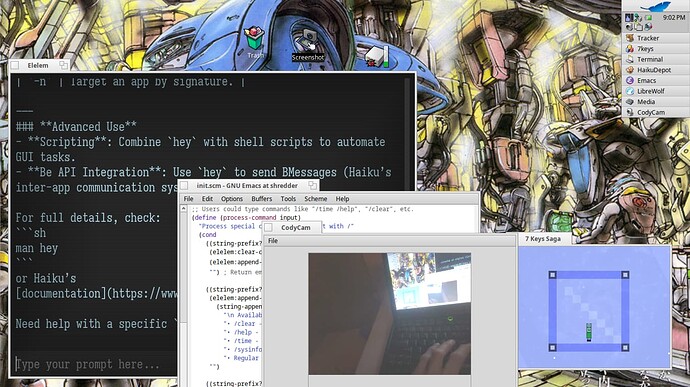Click the 7 Keys Saga title tab

point(543,239)
